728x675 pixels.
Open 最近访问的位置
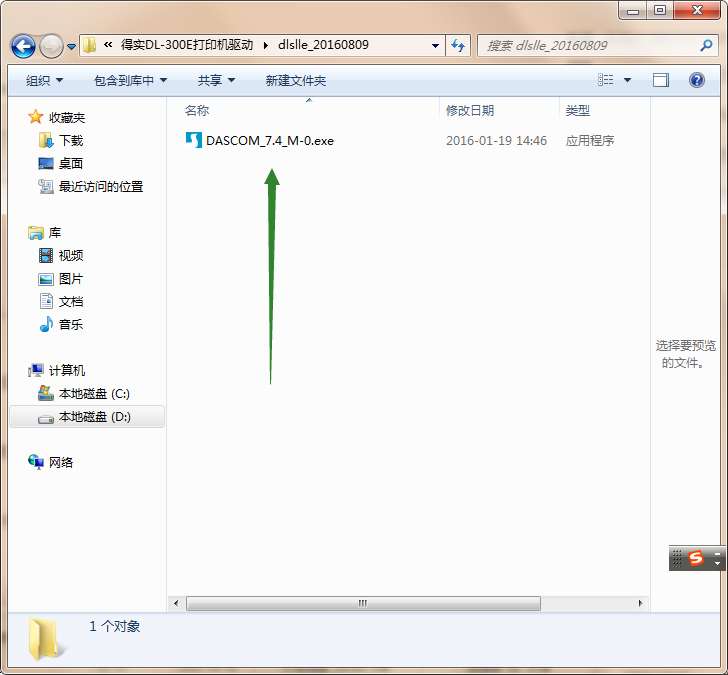pyautogui.click(x=101, y=187)
